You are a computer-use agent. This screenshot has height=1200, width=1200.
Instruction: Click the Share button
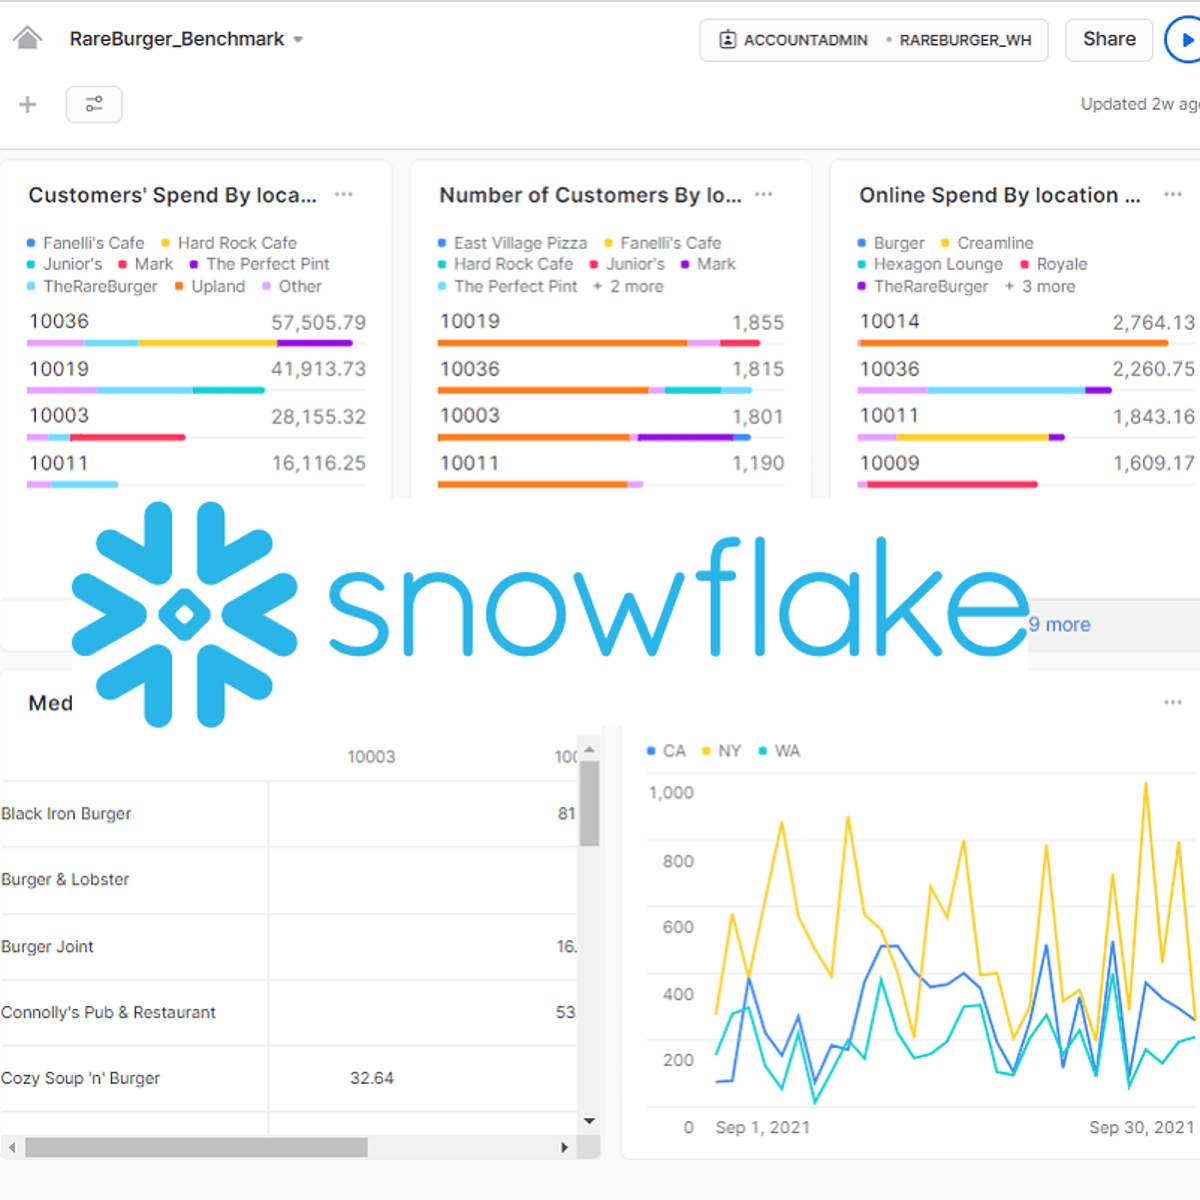pyautogui.click(x=1109, y=39)
